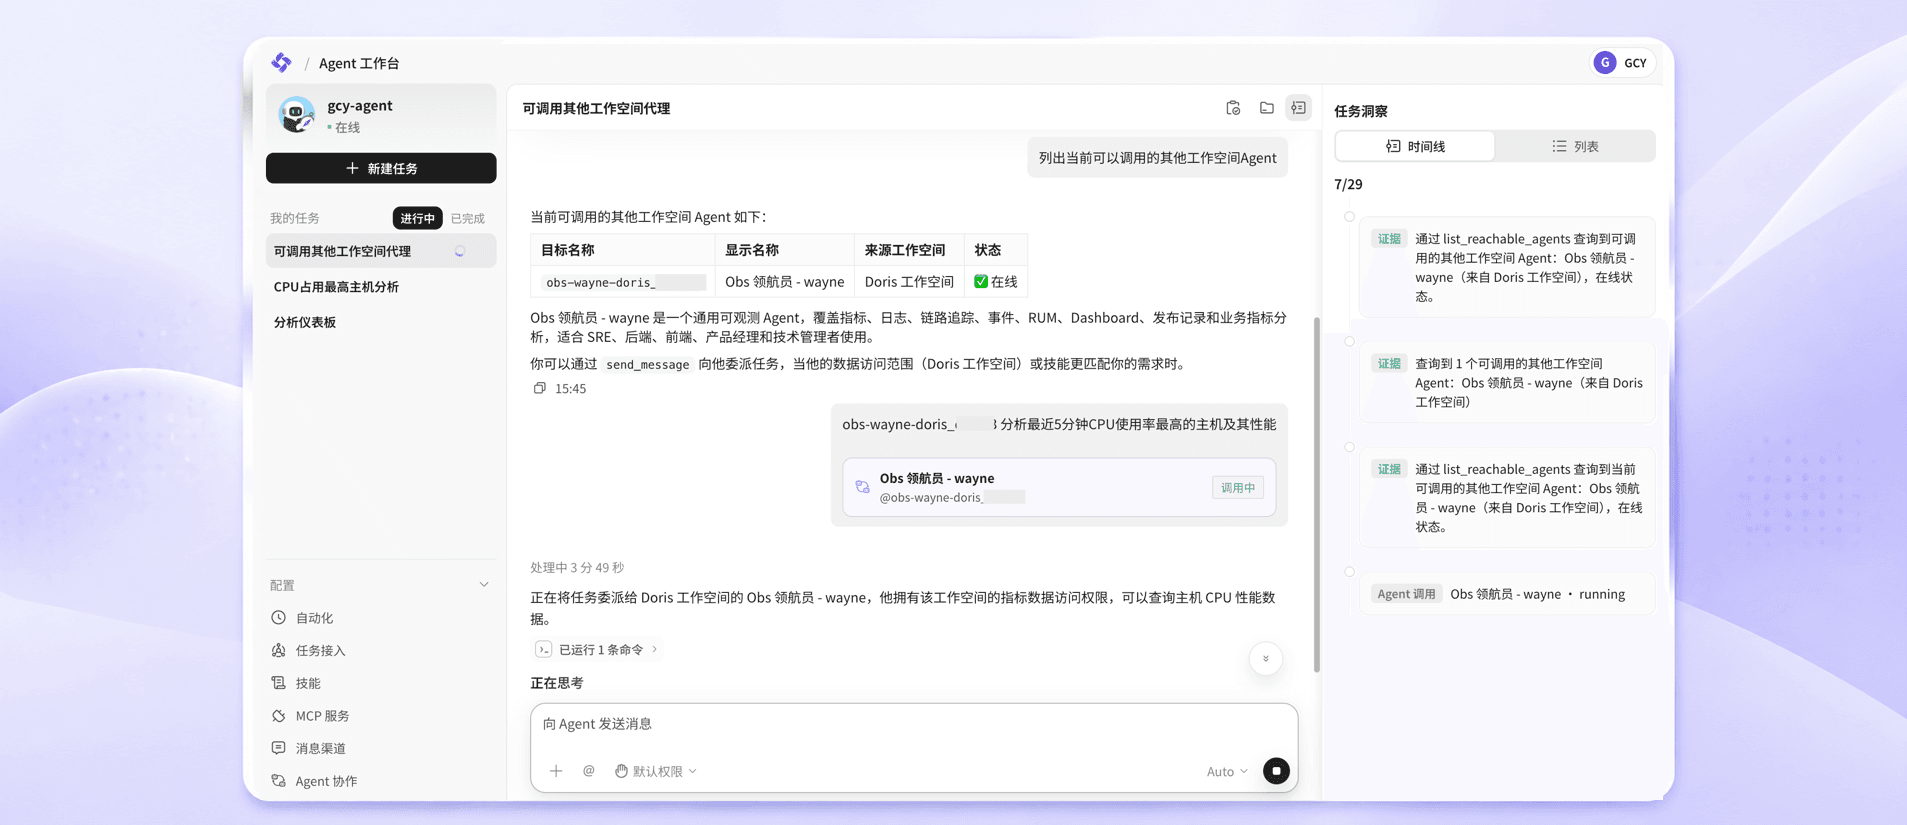This screenshot has height=825, width=1907.
Task: Switch to 进行中 task filter
Action: pyautogui.click(x=417, y=218)
